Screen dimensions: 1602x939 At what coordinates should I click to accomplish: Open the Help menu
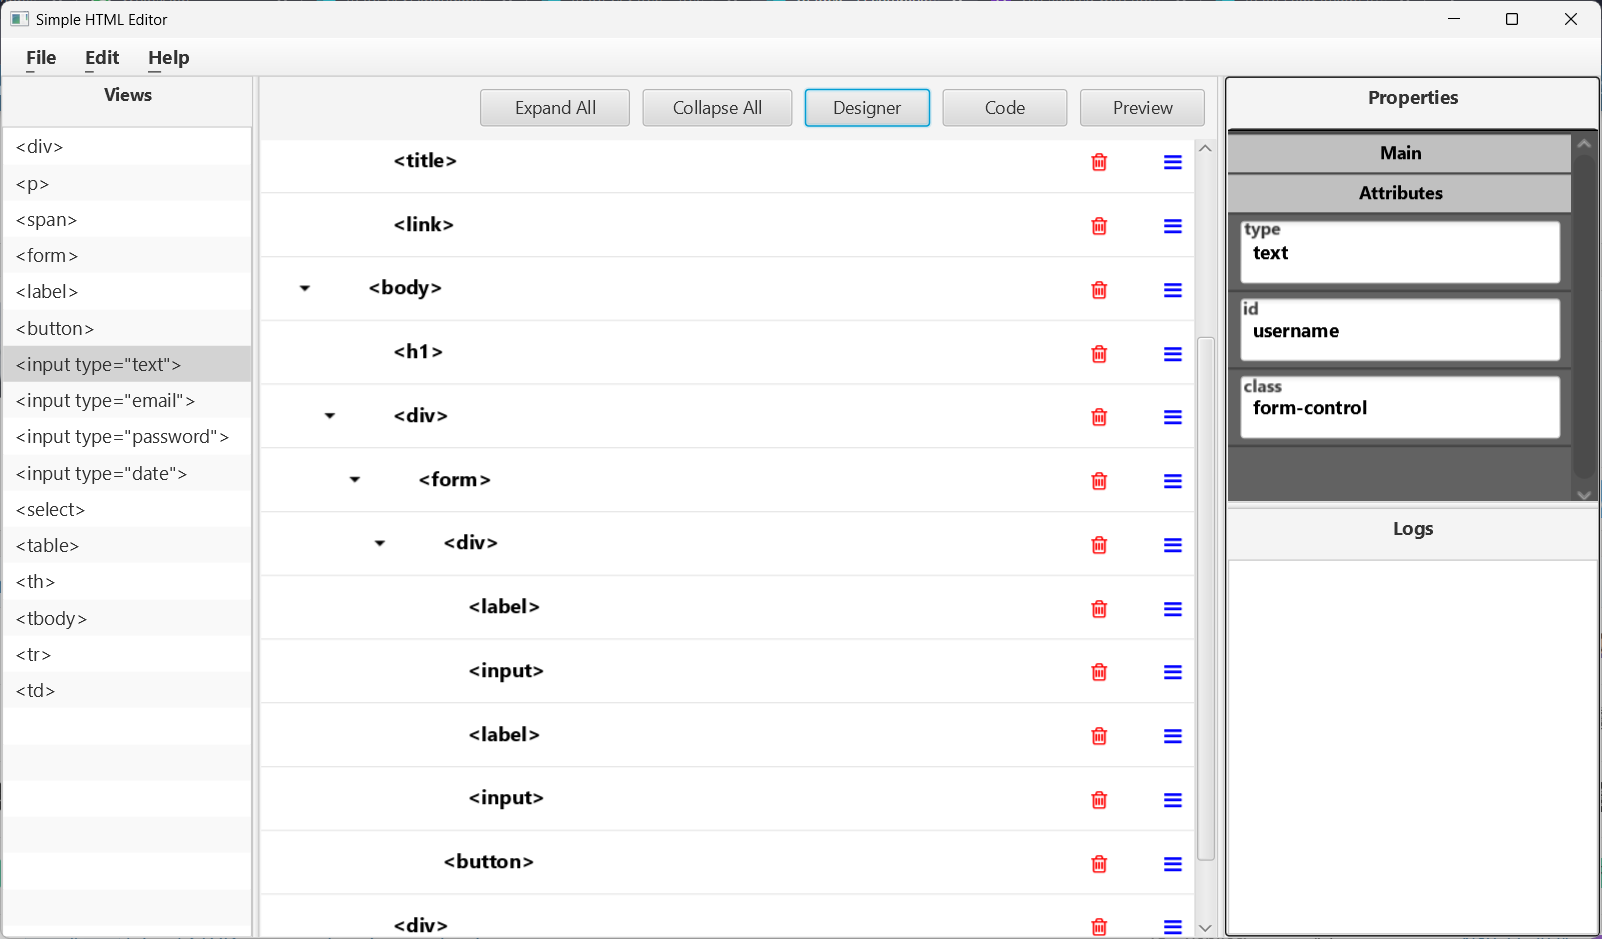169,58
